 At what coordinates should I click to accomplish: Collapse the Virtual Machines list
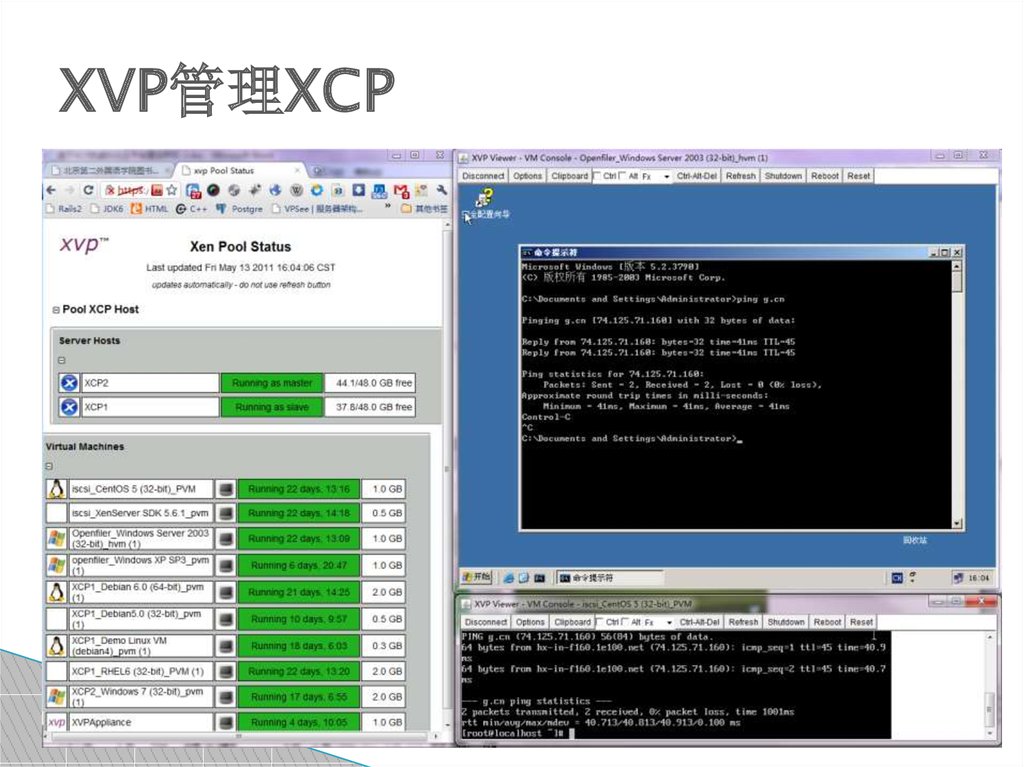(x=49, y=466)
